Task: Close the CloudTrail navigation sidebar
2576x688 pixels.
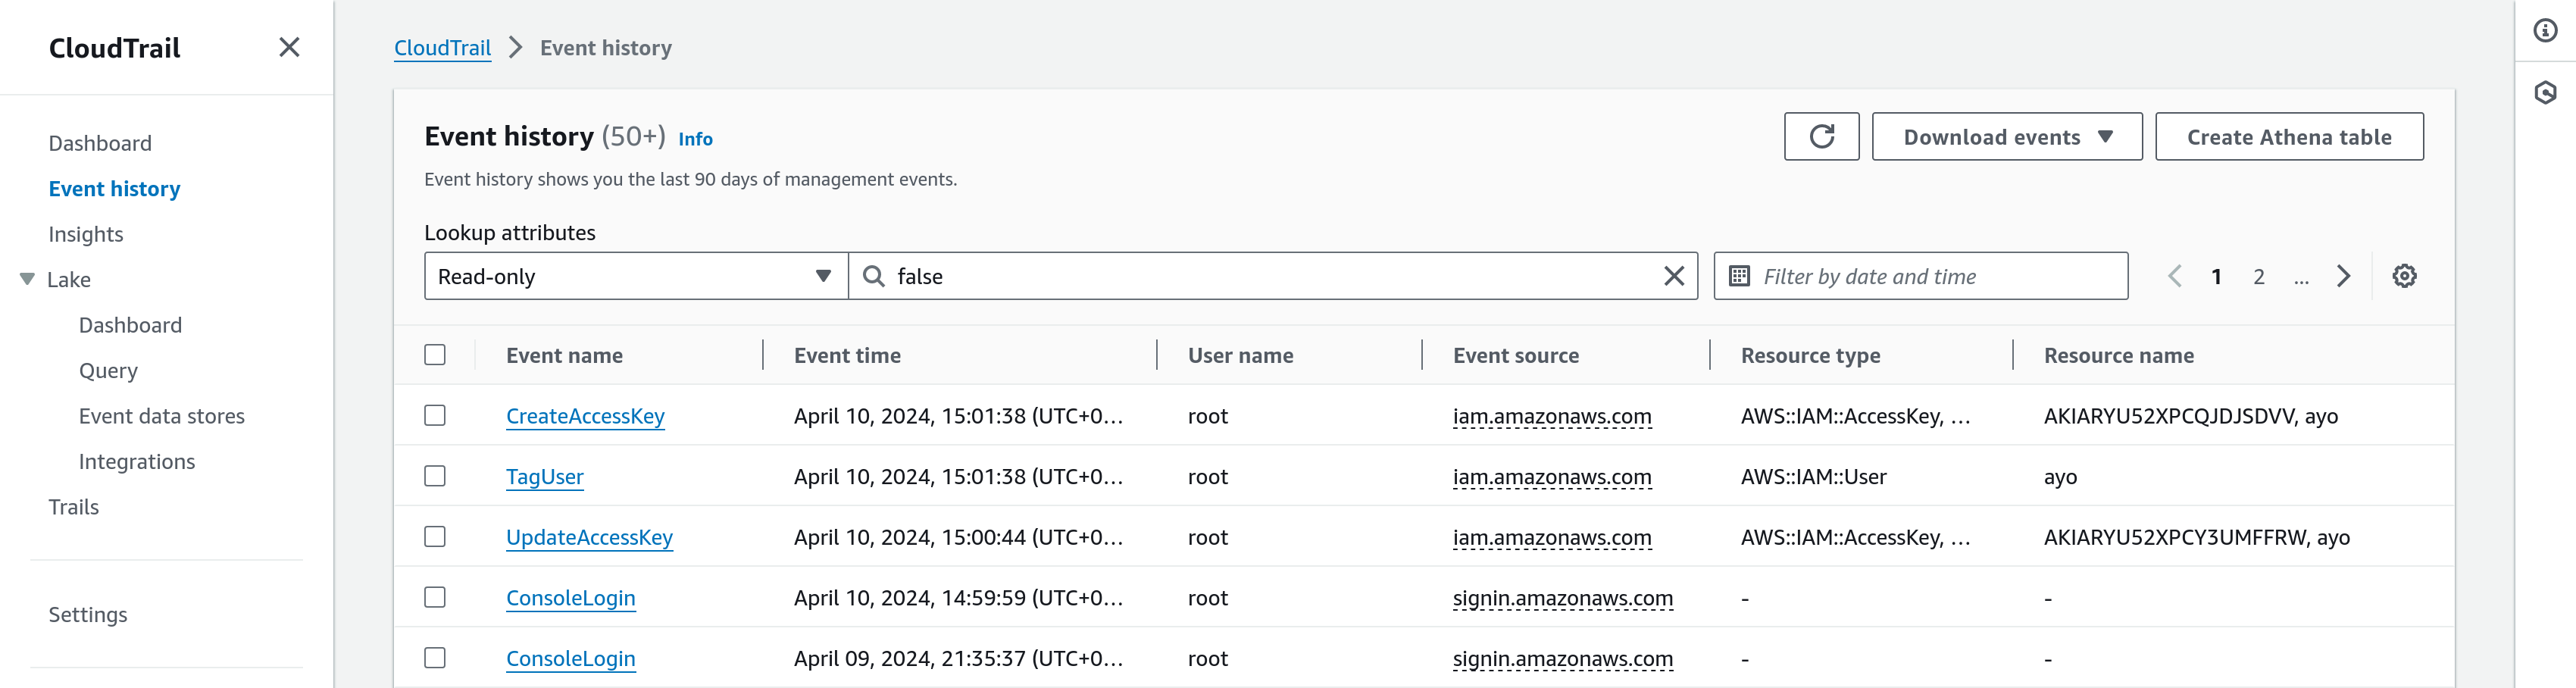Action: pyautogui.click(x=289, y=47)
